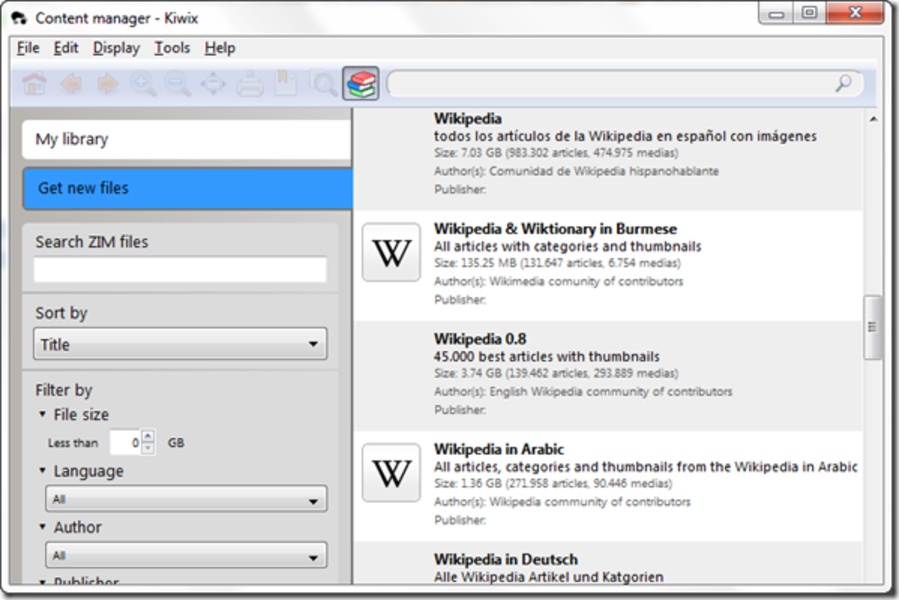Click the Home toolbar icon

(34, 85)
